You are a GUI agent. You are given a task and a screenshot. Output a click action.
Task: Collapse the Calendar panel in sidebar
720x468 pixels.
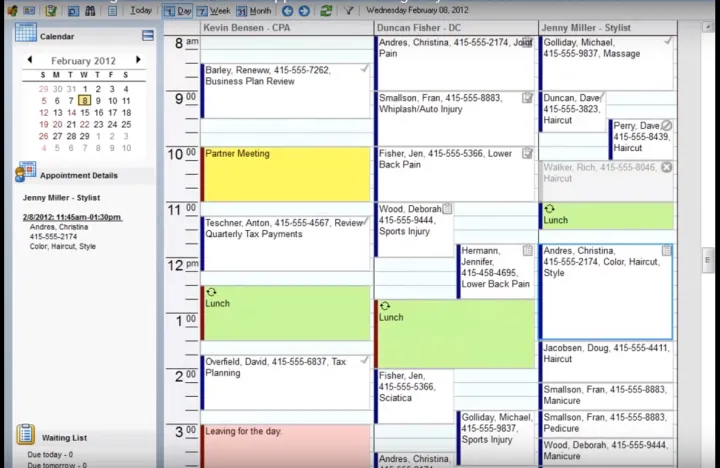pyautogui.click(x=148, y=36)
